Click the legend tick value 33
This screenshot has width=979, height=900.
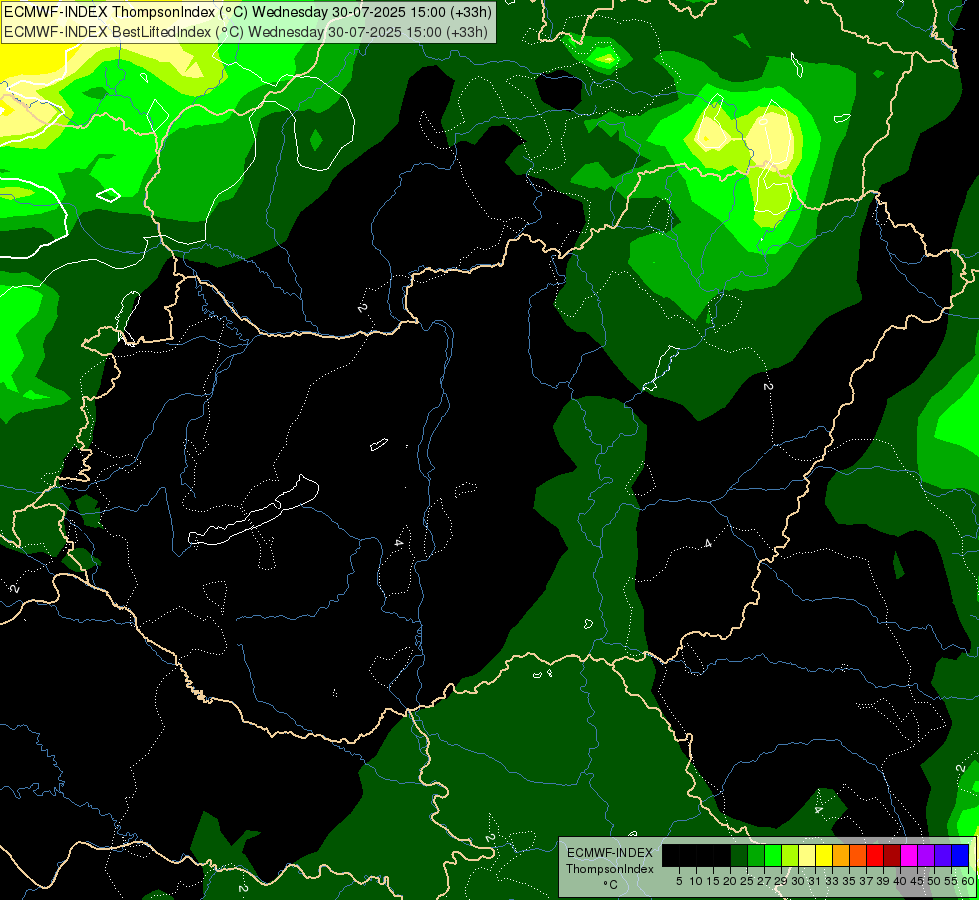click(x=832, y=881)
